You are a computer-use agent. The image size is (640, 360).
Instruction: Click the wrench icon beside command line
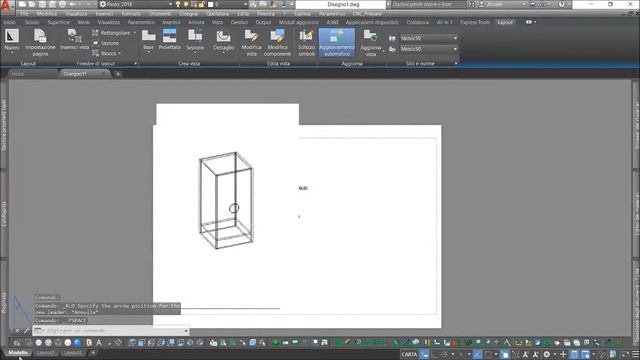(x=27, y=331)
